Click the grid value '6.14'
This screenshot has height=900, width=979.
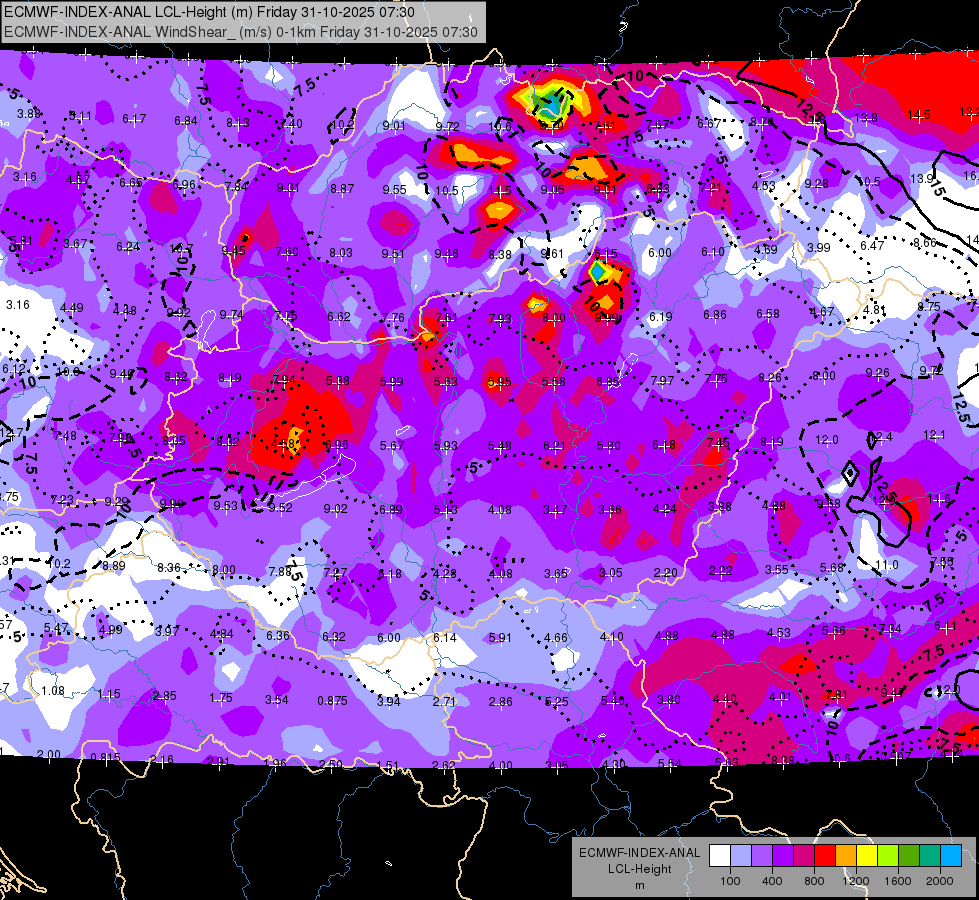pos(445,638)
